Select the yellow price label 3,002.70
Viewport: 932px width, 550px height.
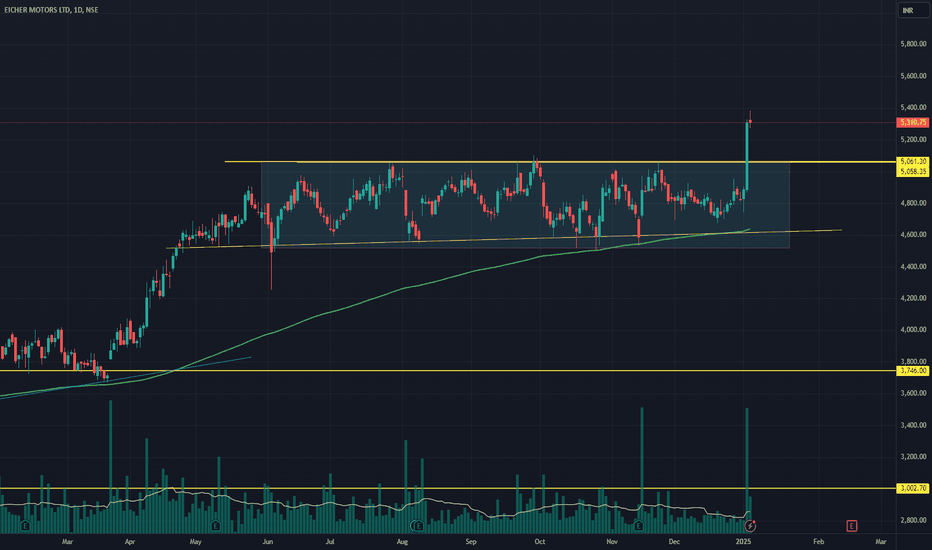pyautogui.click(x=913, y=488)
